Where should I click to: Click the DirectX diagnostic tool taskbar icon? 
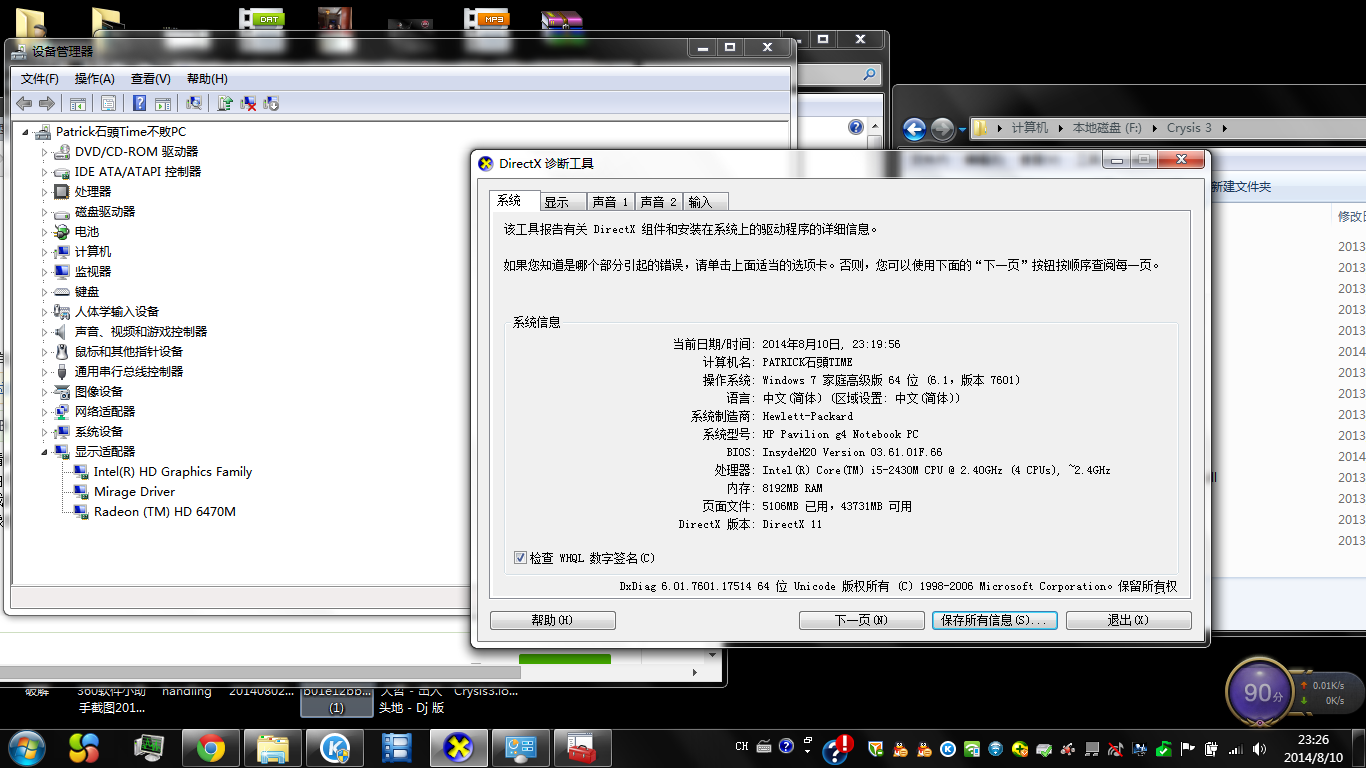click(x=459, y=747)
